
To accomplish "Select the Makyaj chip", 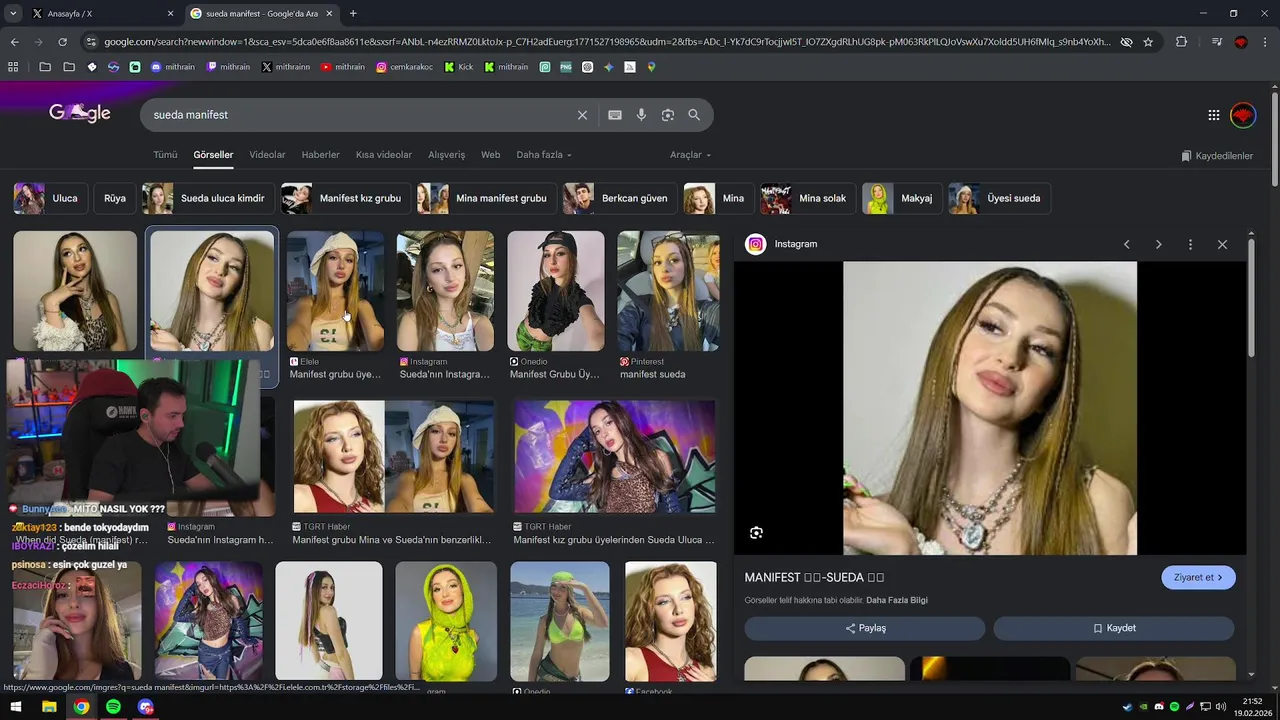I will pos(902,198).
